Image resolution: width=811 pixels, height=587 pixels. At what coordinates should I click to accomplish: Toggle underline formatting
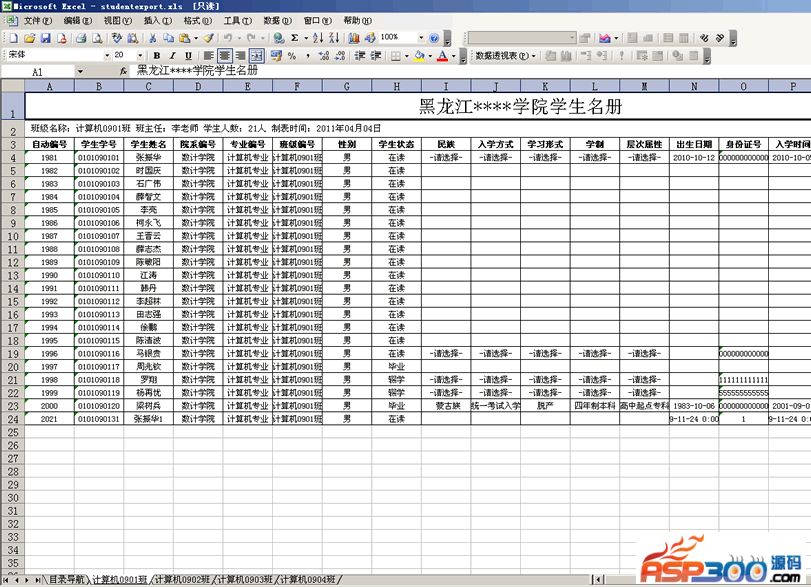[x=188, y=55]
